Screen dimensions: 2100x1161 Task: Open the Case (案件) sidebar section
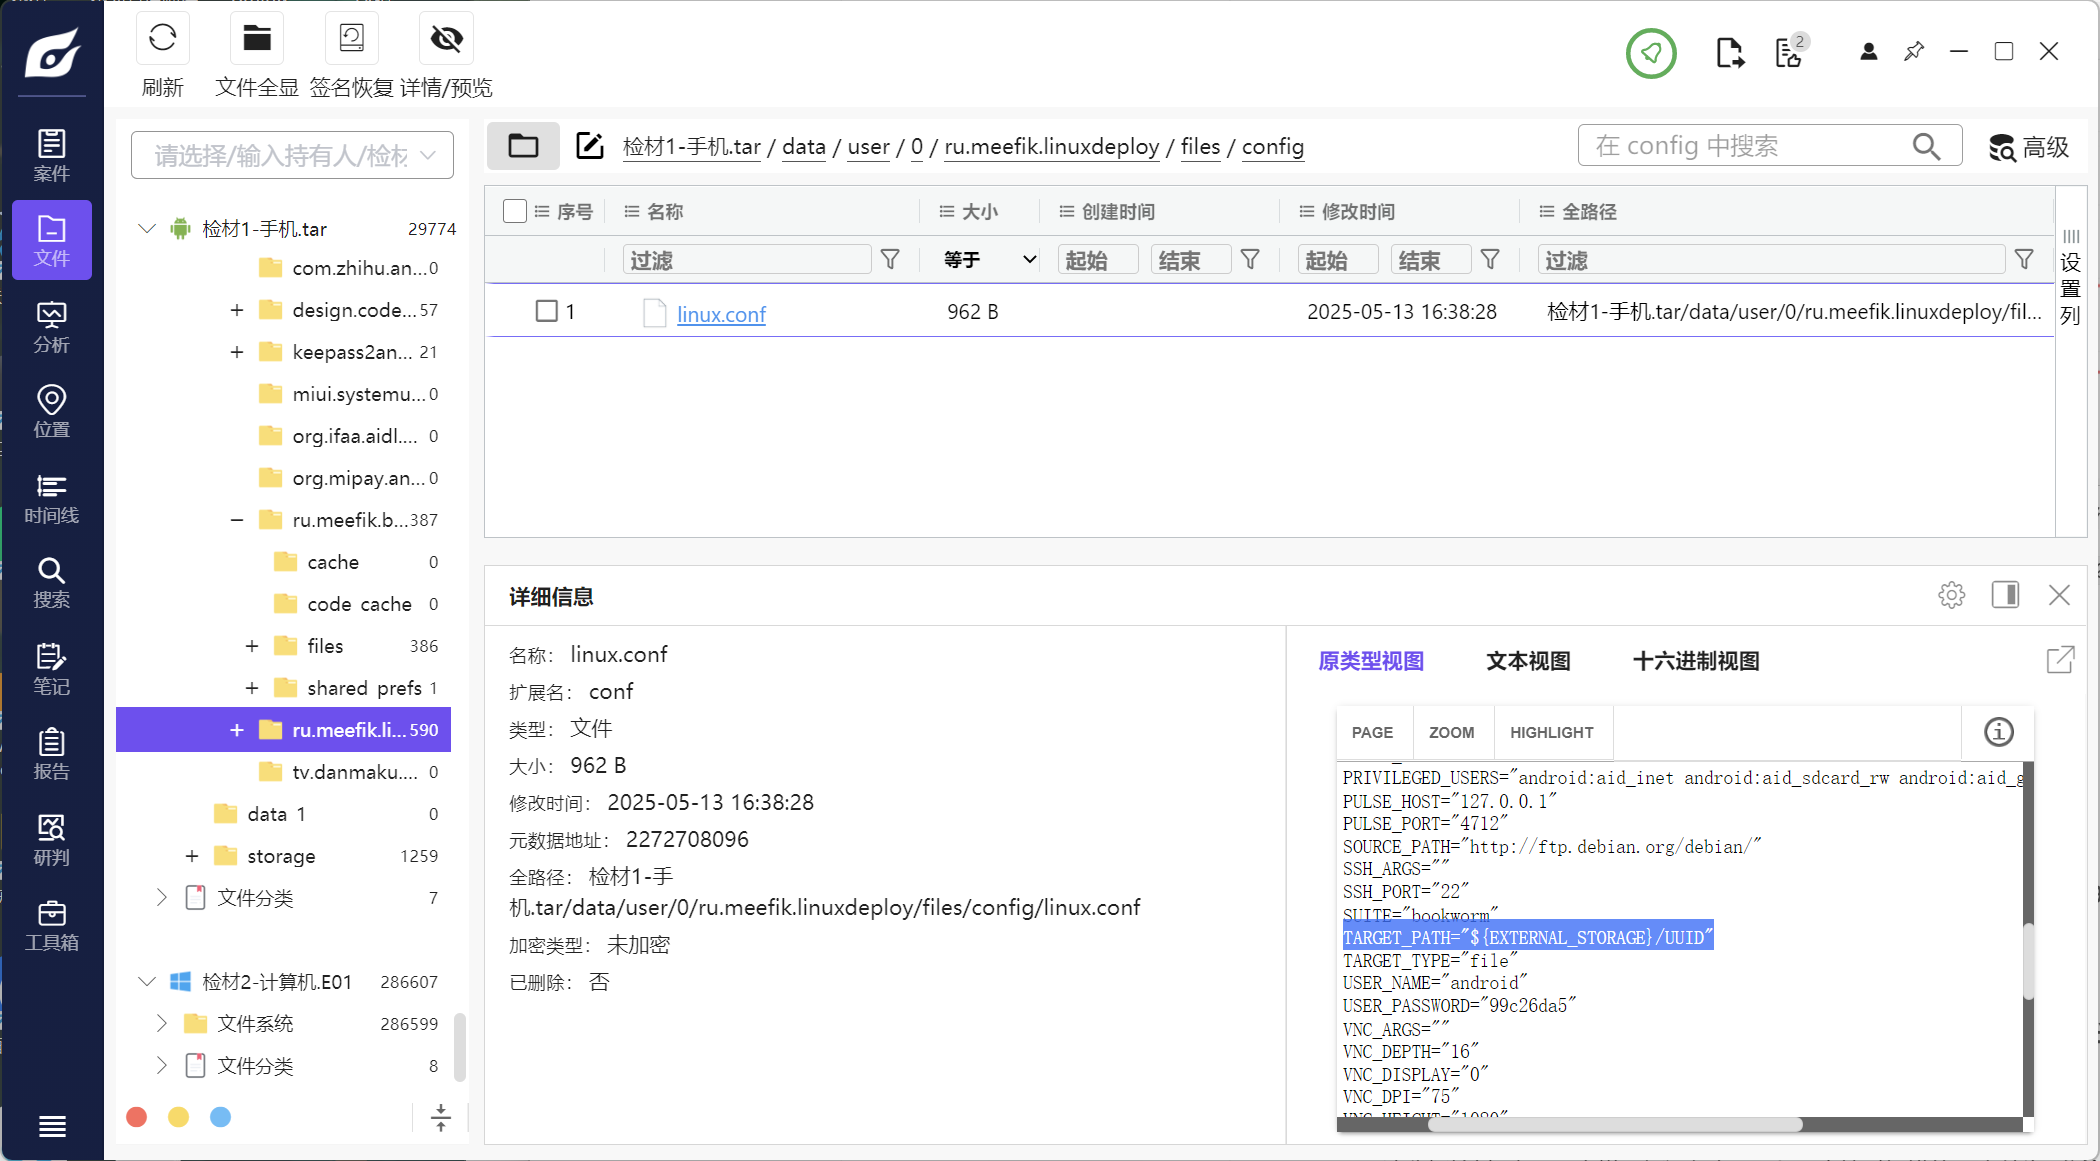(52, 155)
